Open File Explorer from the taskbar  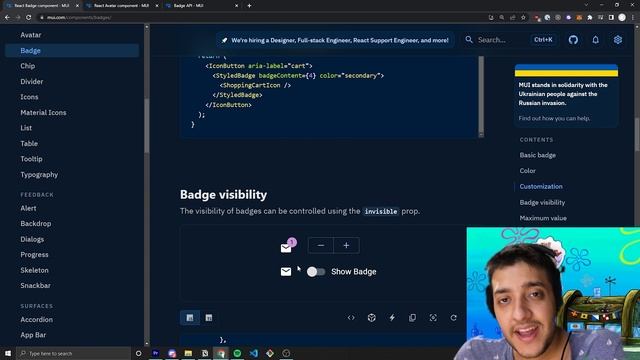pyautogui.click(x=188, y=353)
